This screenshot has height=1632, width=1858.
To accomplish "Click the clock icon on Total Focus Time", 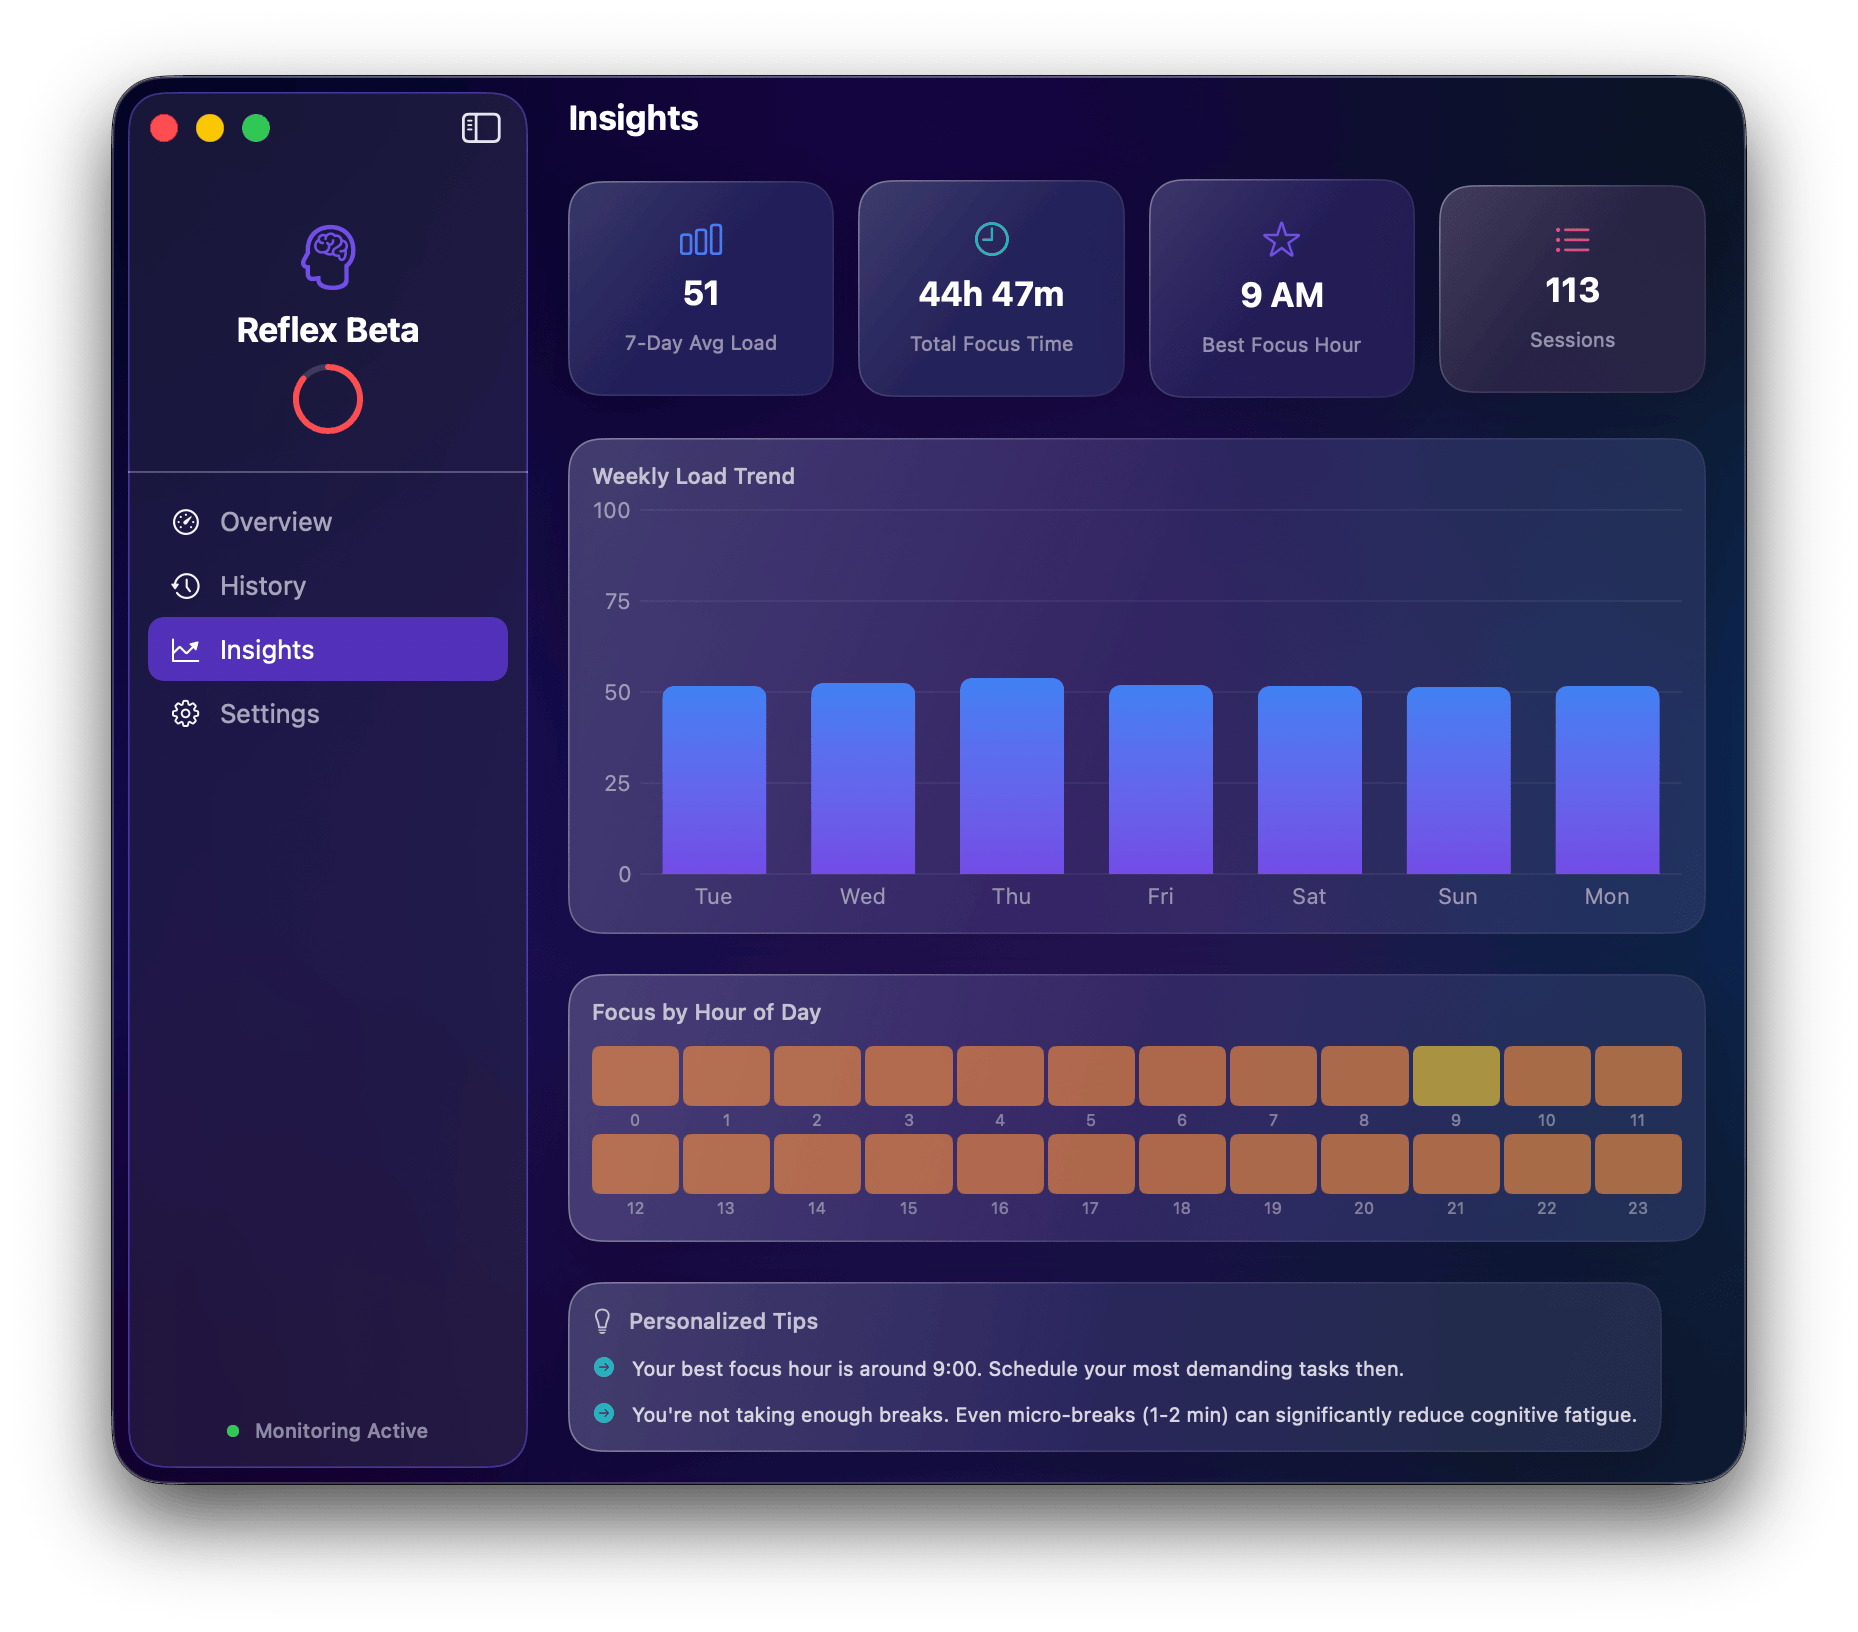I will [990, 240].
